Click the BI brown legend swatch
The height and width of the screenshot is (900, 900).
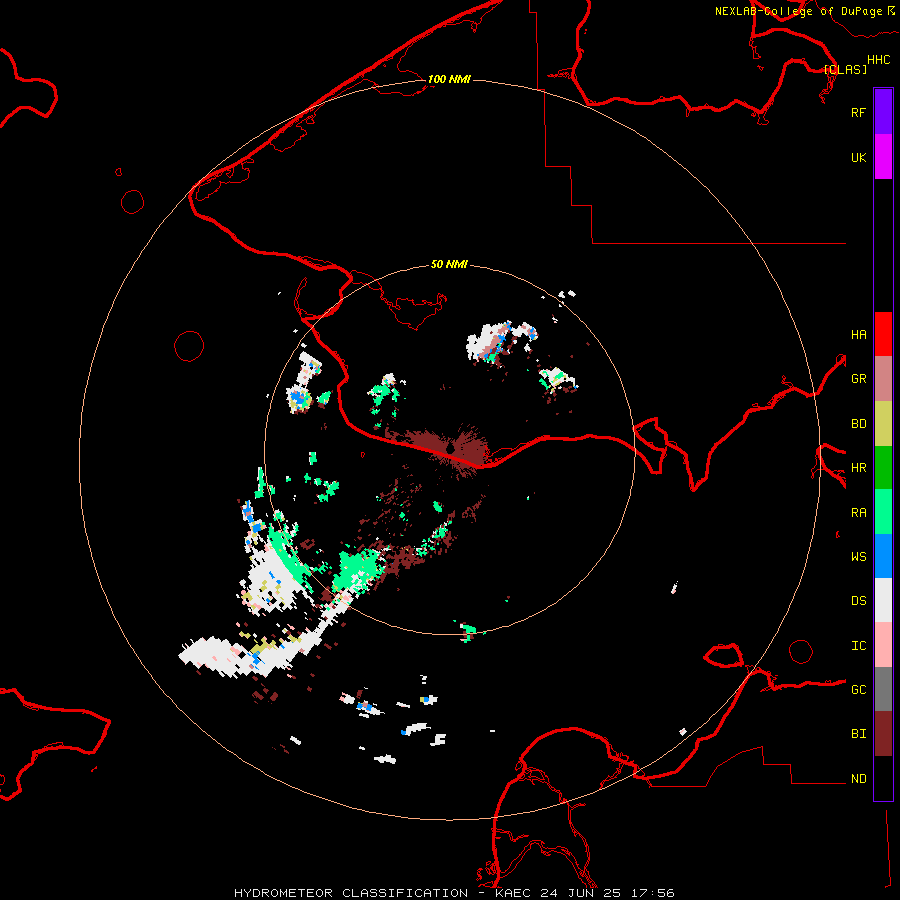pyautogui.click(x=883, y=734)
